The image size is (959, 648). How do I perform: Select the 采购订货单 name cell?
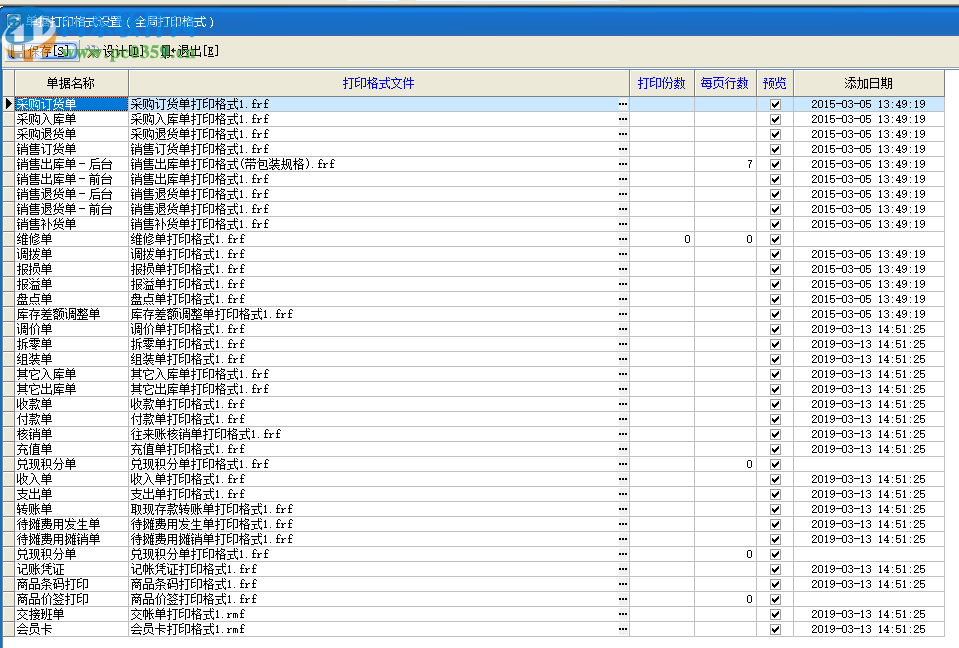click(x=72, y=104)
